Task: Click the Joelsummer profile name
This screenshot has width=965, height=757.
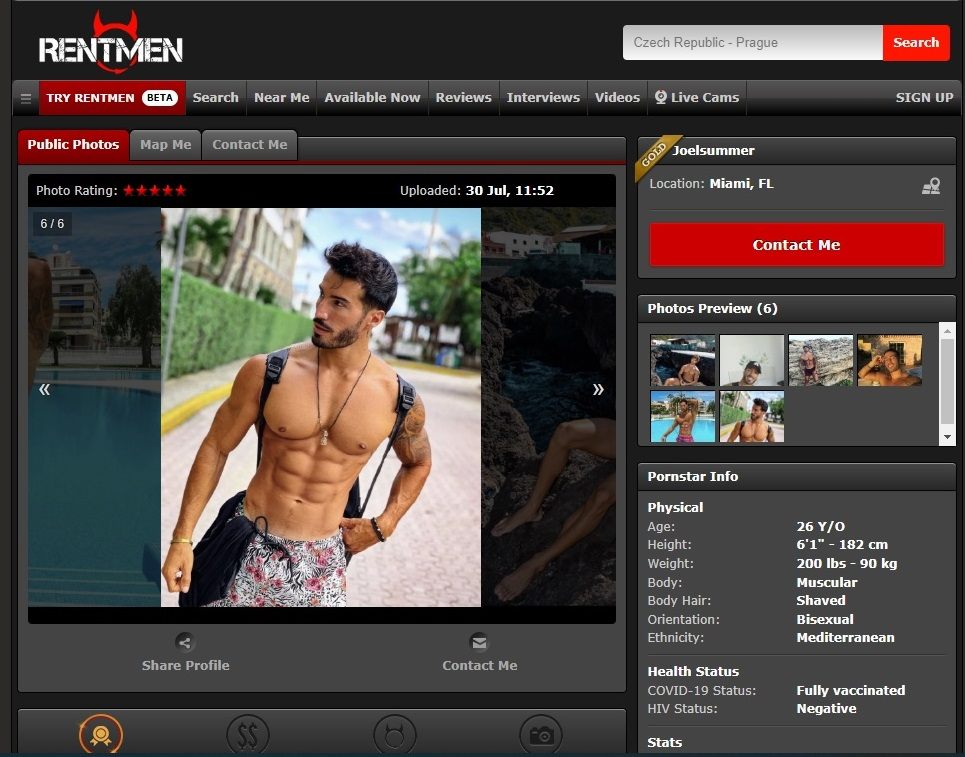Action: [713, 151]
